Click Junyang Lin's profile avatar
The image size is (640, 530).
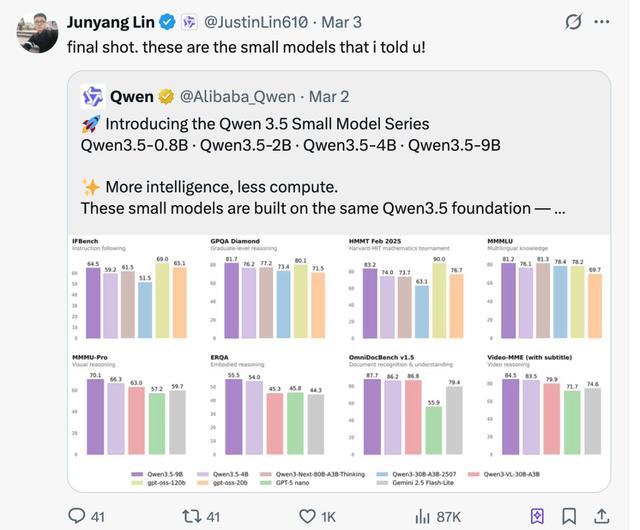tap(37, 32)
